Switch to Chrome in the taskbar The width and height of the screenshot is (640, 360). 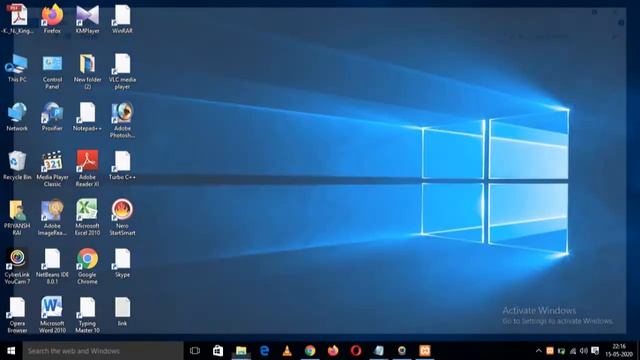310,351
